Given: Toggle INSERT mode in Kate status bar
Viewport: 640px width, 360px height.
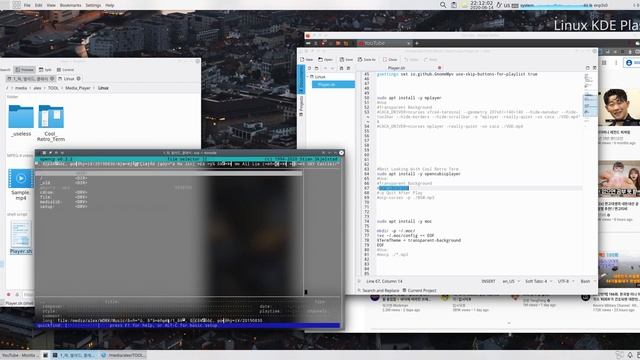Looking at the screenshot, I should point(488,281).
